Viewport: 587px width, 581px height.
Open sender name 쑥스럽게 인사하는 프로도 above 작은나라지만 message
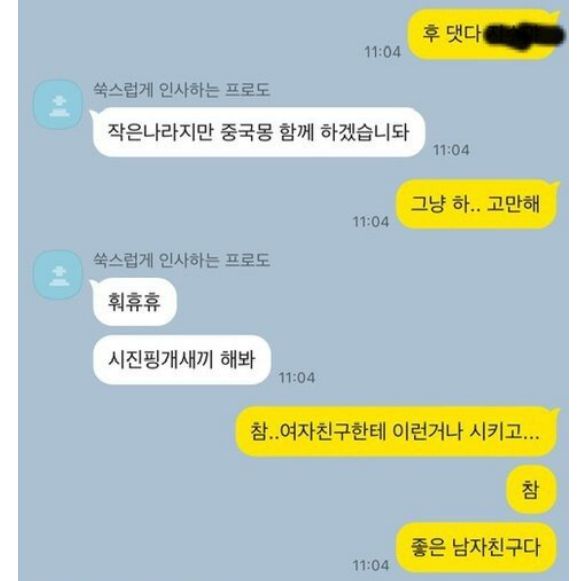182,89
